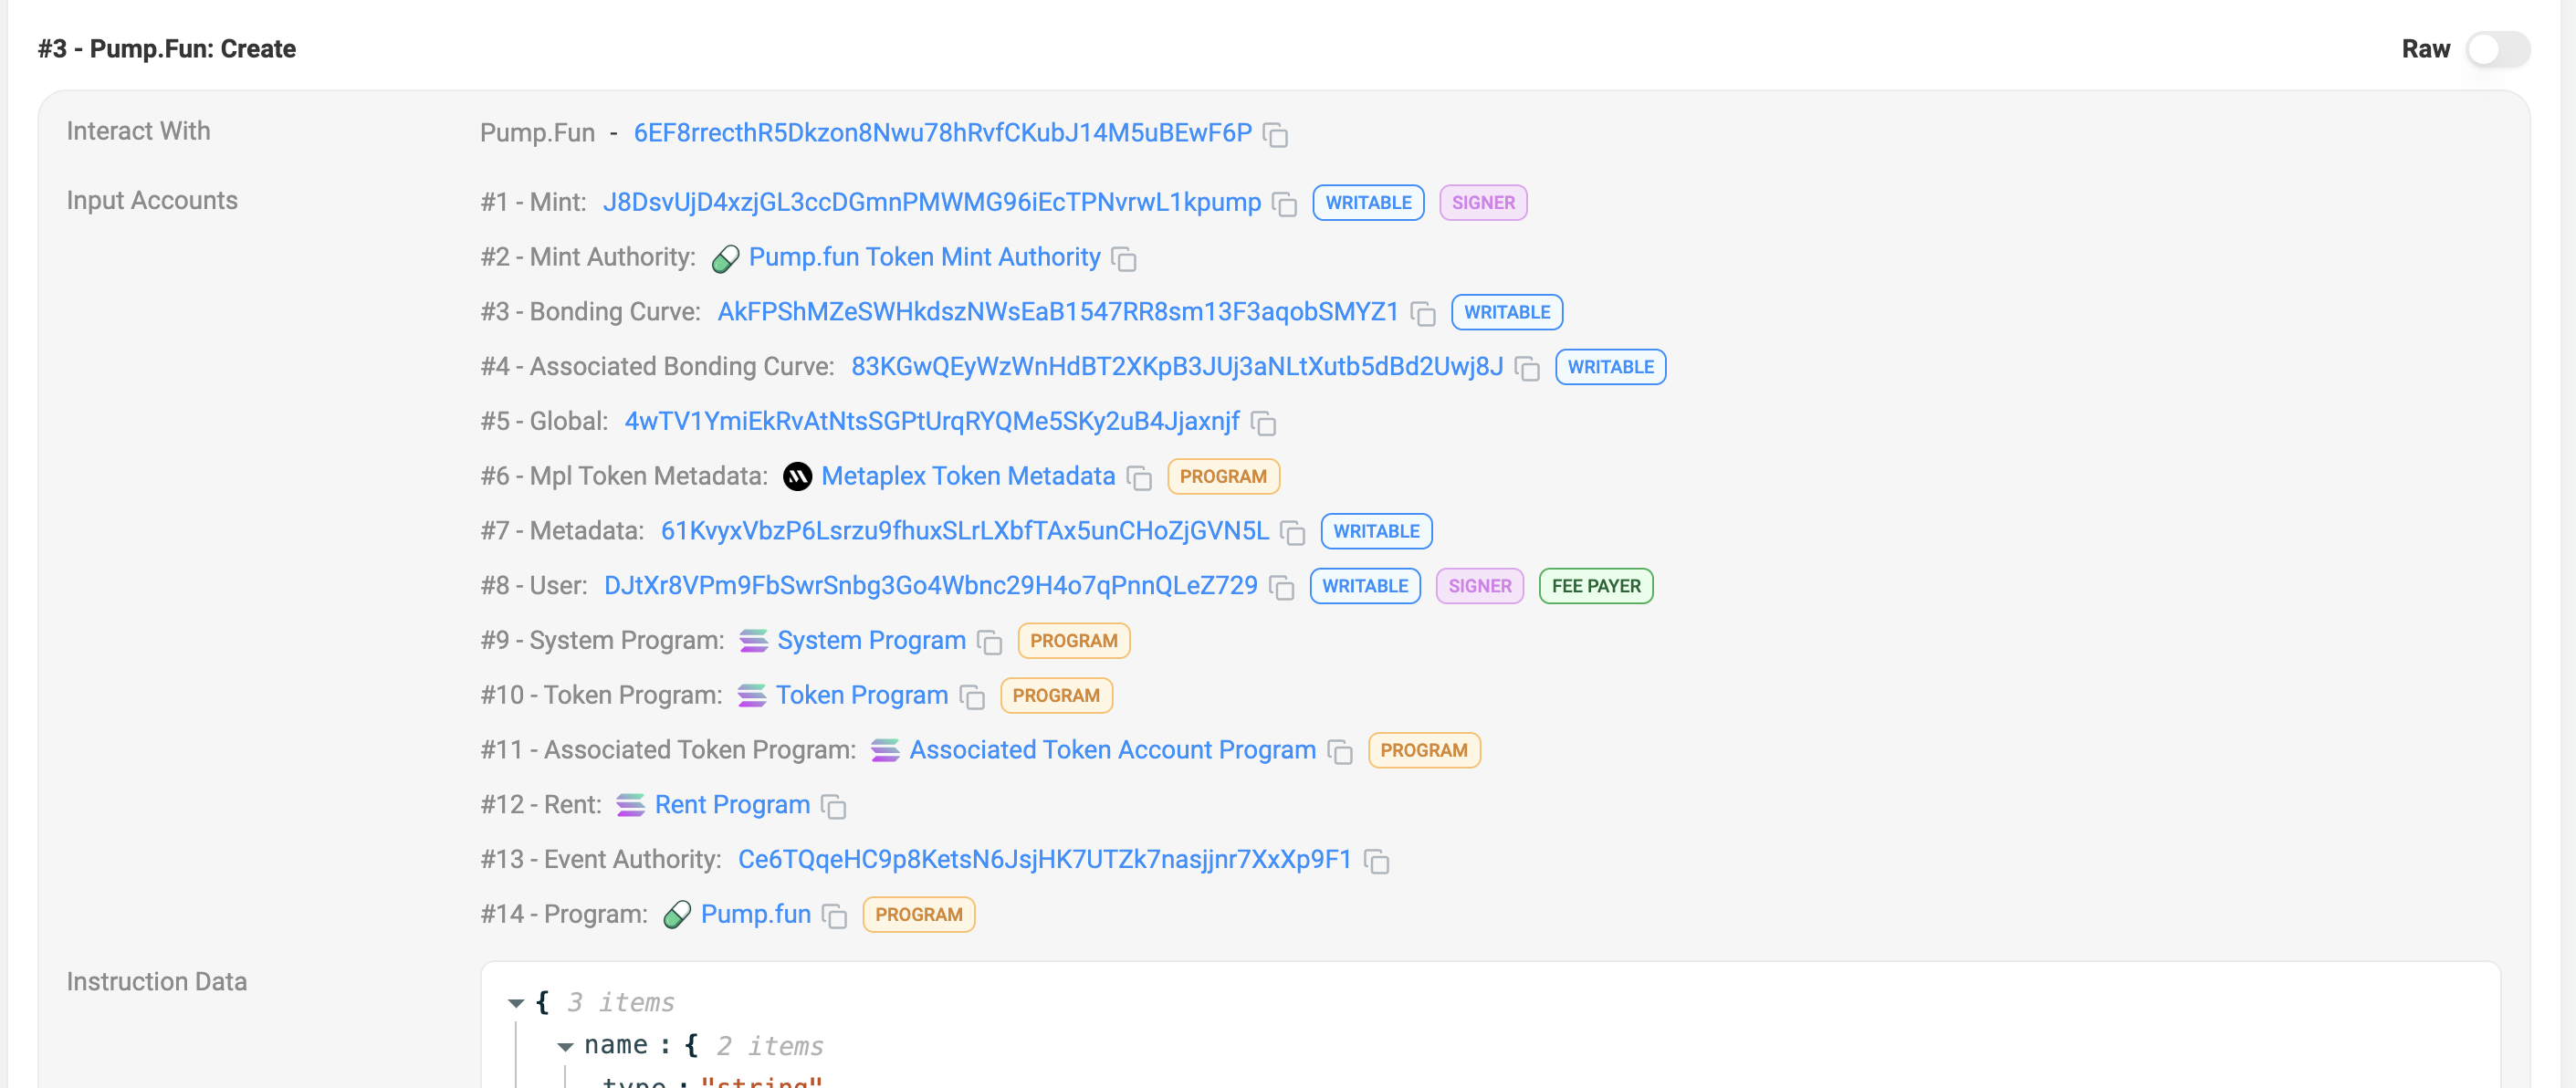Open the Metaplex Token Metadata link
This screenshot has width=2576, height=1088.
[968, 476]
